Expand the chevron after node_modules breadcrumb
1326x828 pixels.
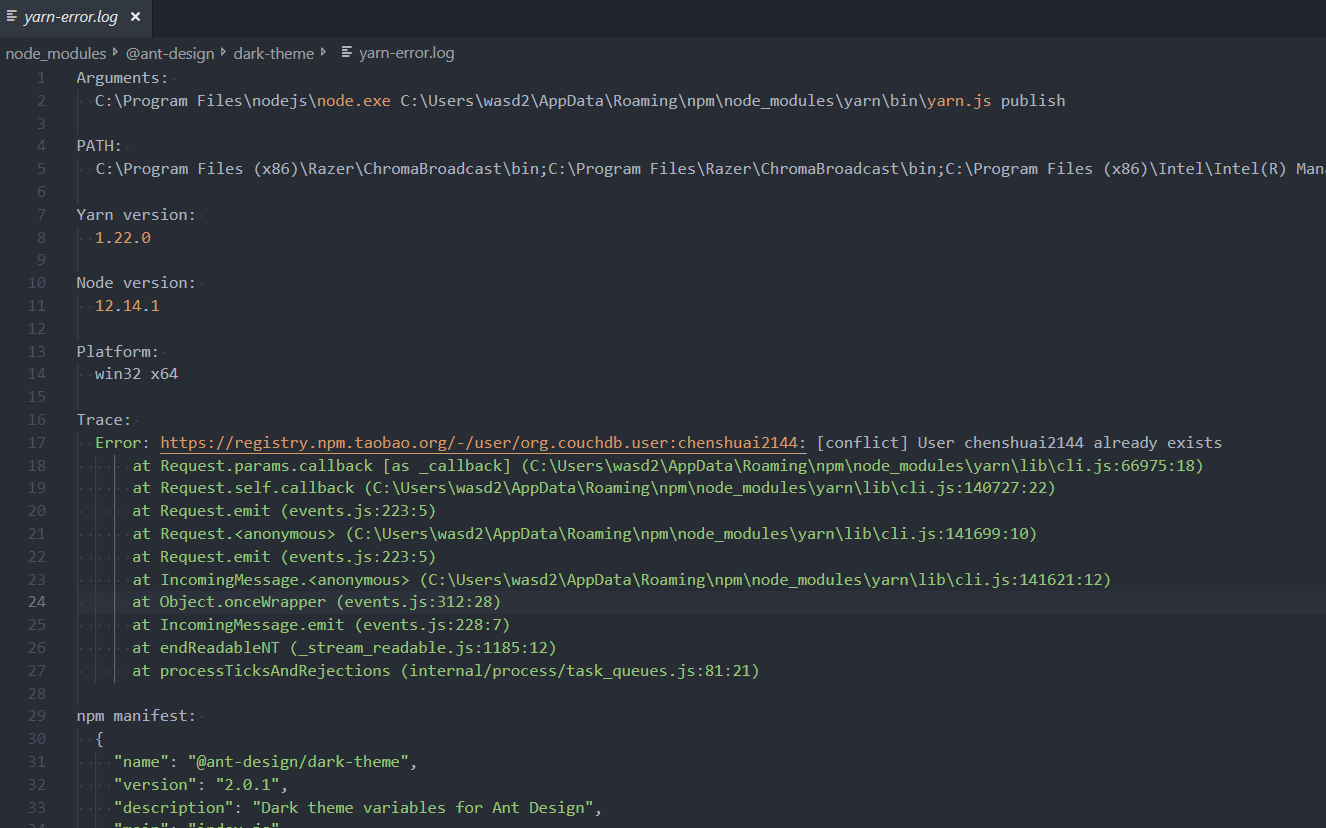[x=116, y=53]
